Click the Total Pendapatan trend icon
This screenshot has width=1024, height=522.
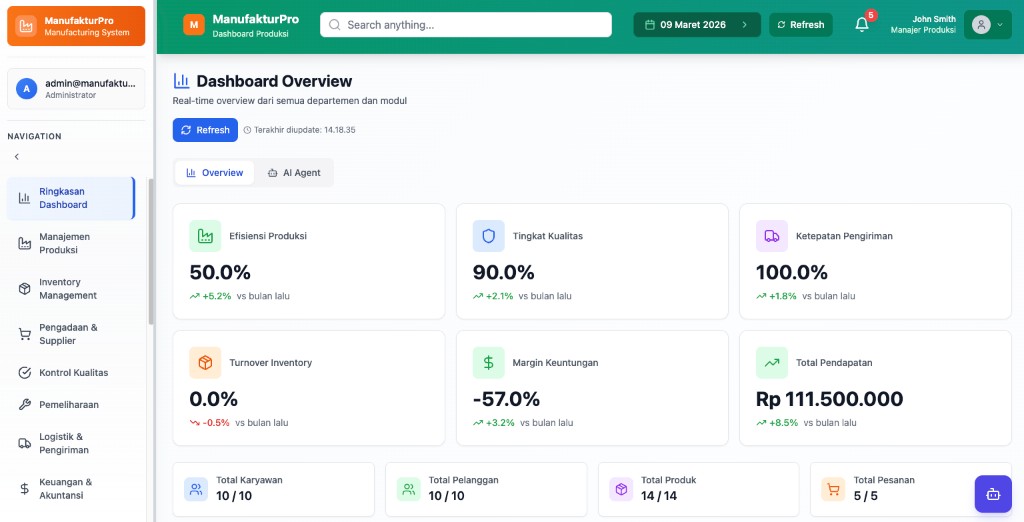(x=772, y=363)
